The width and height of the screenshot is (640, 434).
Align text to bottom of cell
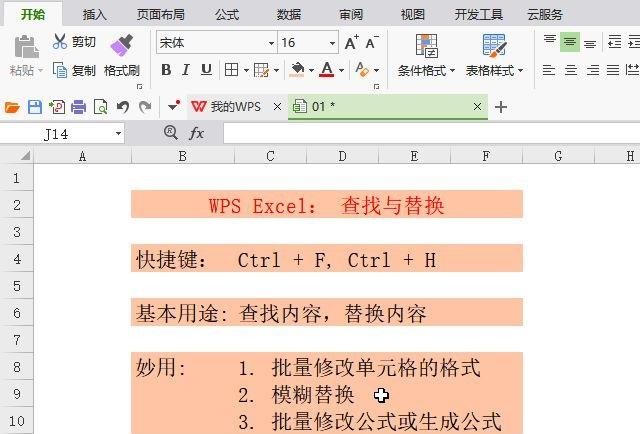[590, 44]
